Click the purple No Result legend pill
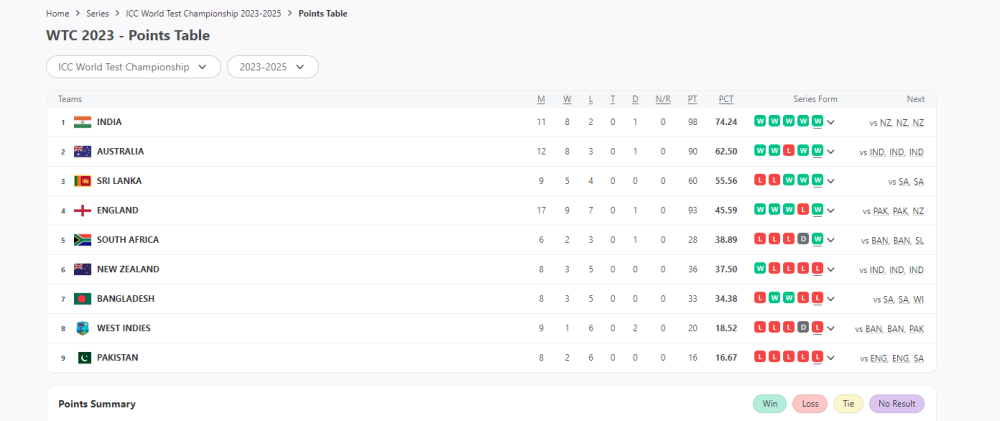 [897, 404]
